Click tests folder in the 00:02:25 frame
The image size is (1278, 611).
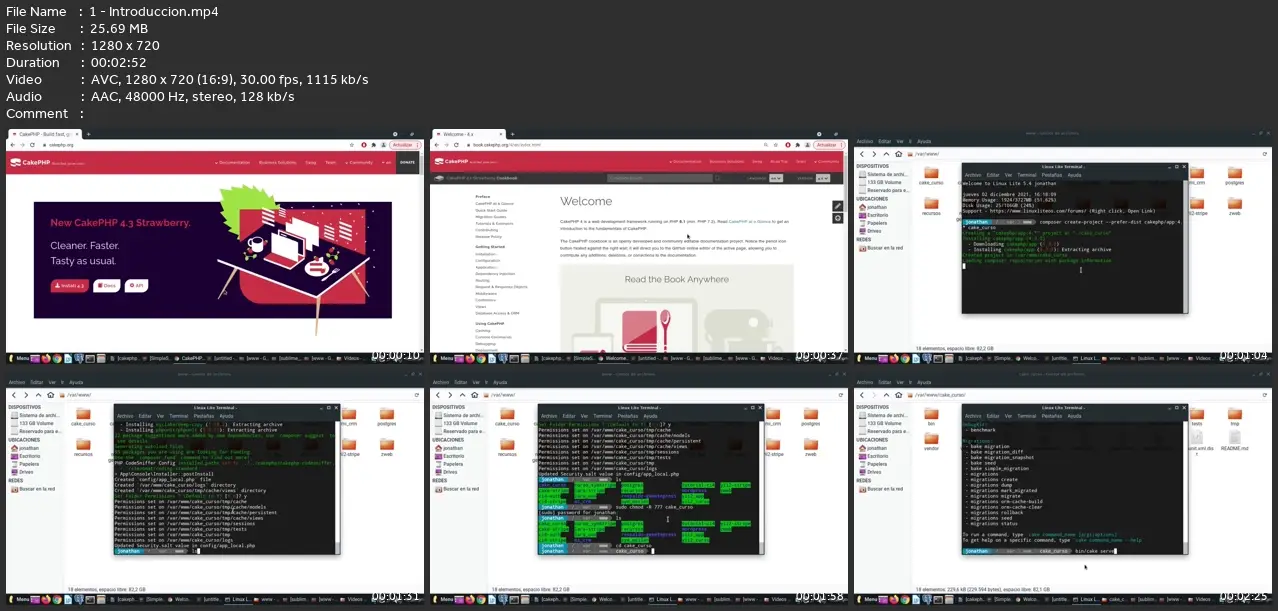1196,416
